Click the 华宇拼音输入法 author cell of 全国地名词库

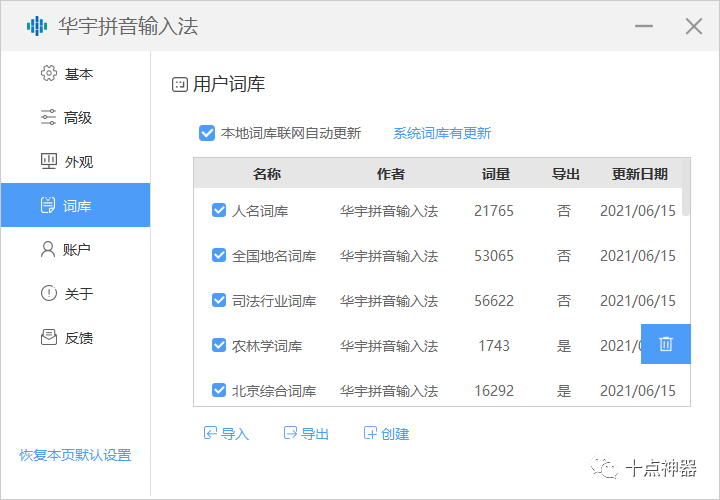[389, 256]
